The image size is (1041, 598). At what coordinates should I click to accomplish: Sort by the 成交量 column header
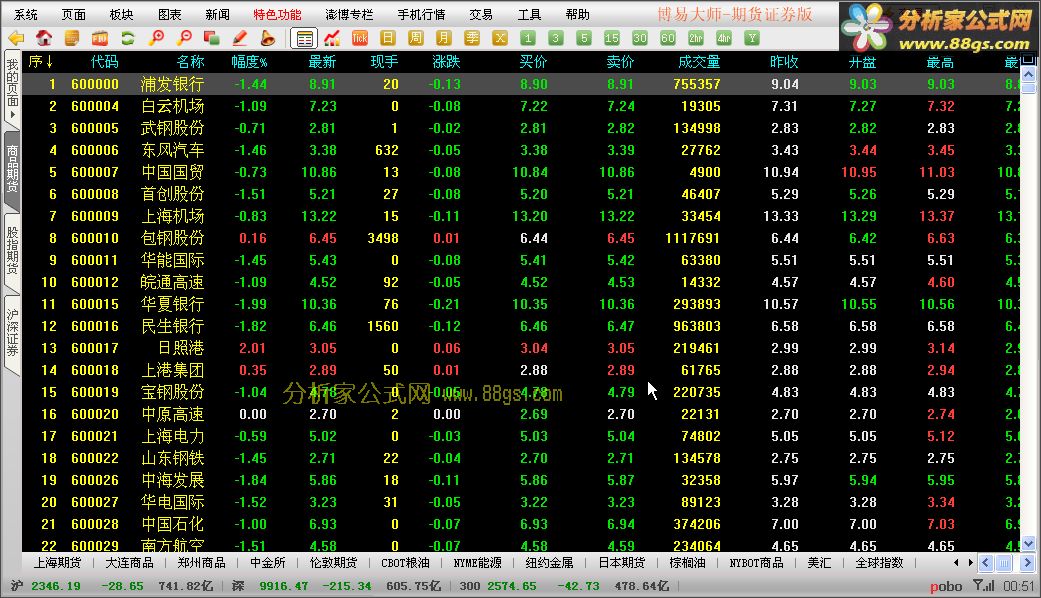click(699, 62)
